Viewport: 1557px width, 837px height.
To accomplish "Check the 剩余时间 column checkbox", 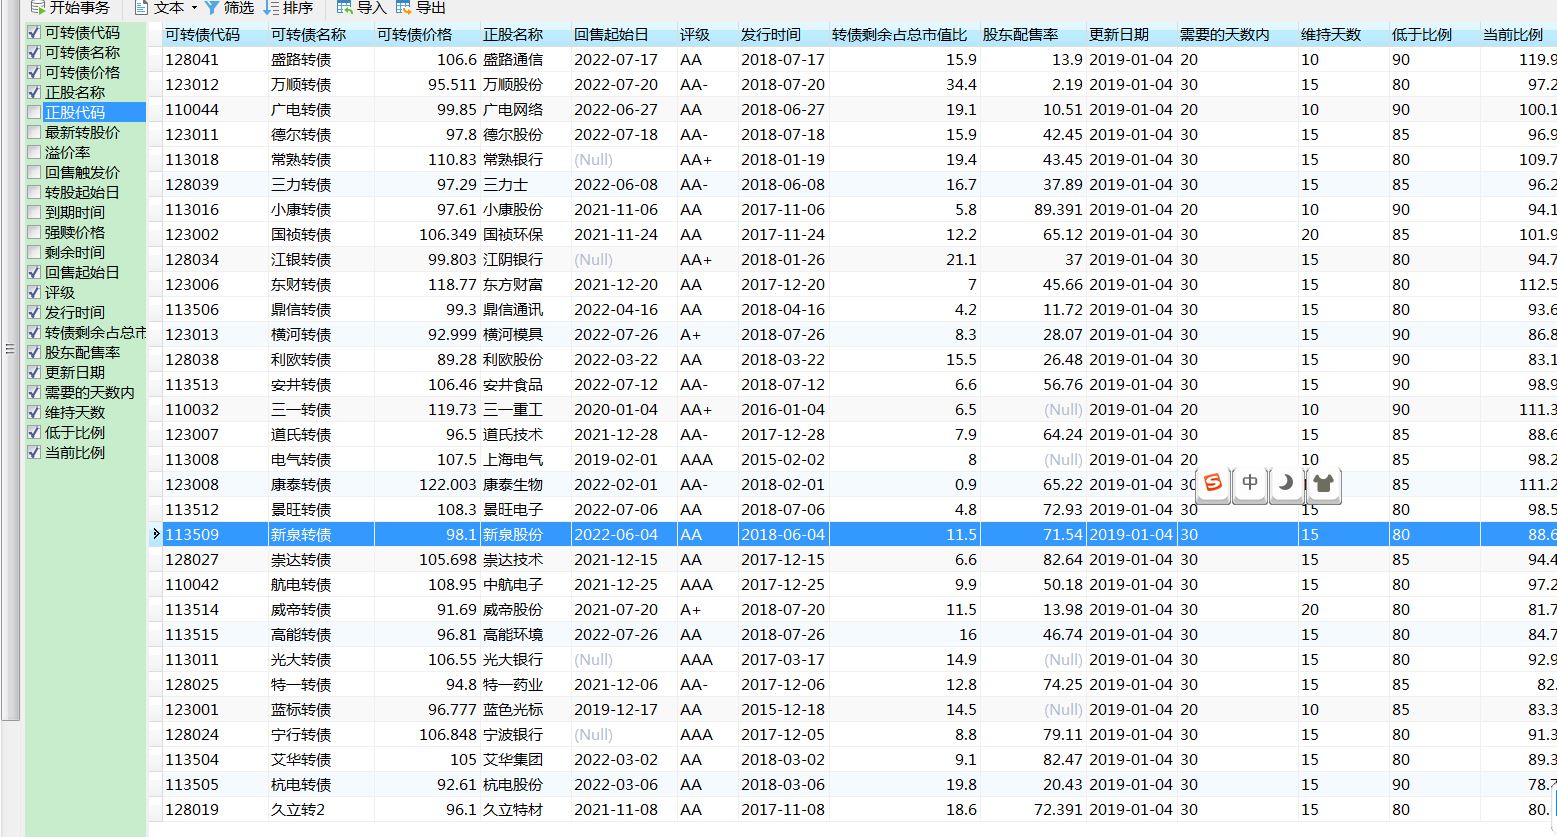I will point(35,252).
